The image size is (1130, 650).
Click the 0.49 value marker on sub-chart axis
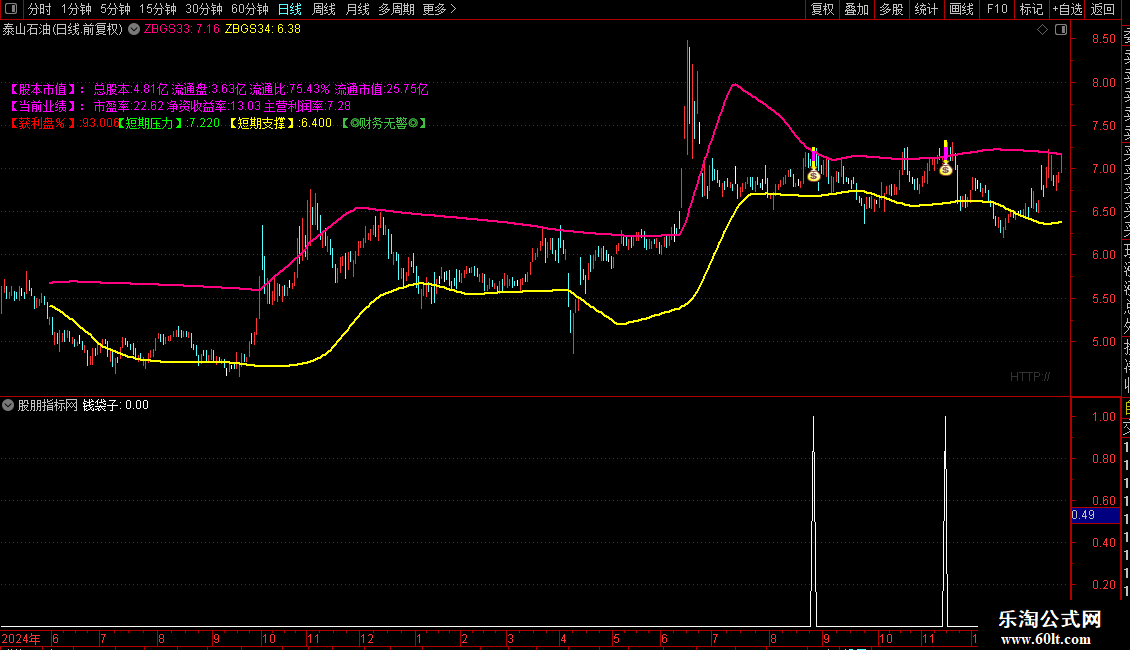coord(1095,515)
